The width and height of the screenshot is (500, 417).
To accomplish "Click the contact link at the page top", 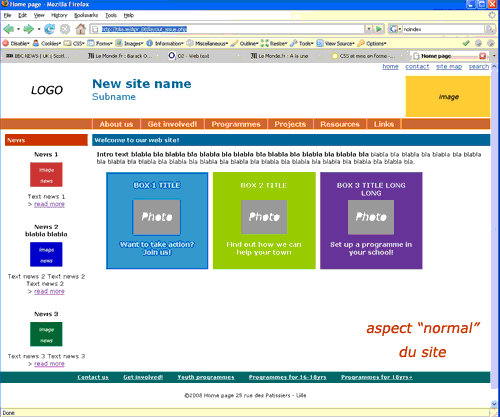I will click(417, 67).
